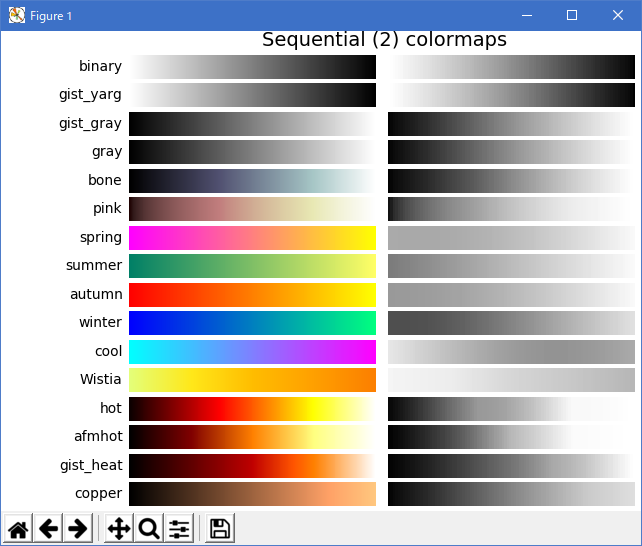642x546 pixels.
Task: Click the matplotlib Figure 1 window icon
Action: [17, 16]
